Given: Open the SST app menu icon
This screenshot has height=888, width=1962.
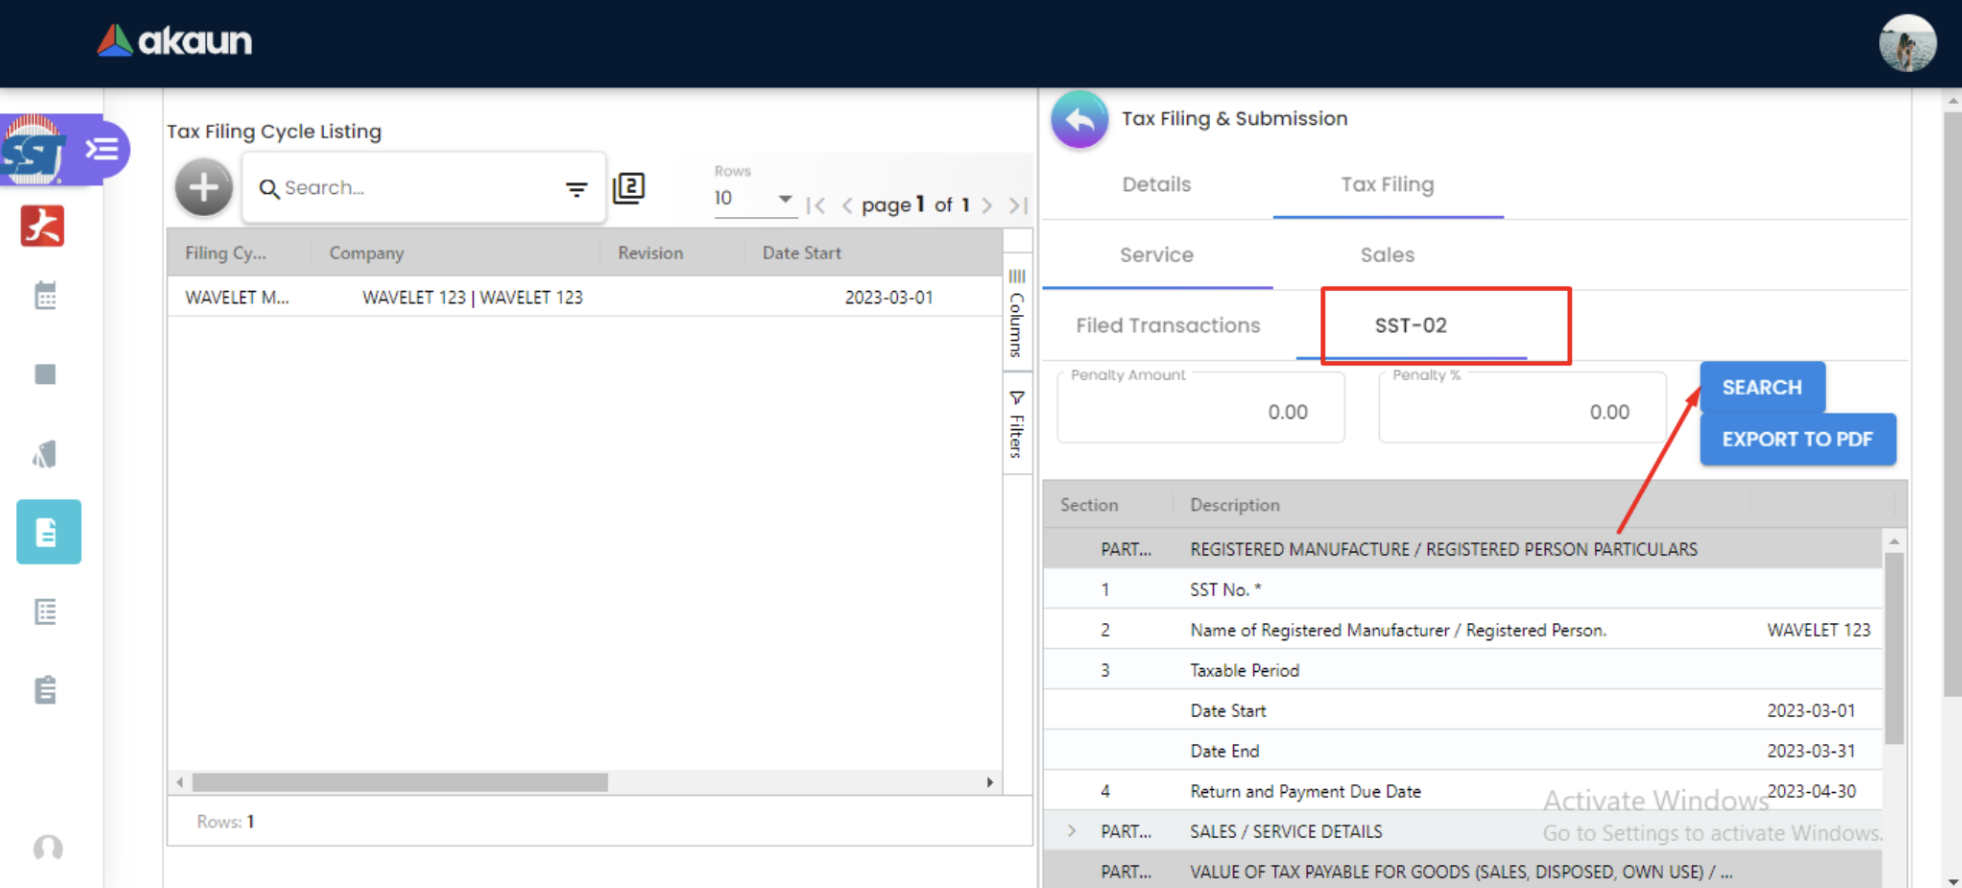Looking at the screenshot, I should click(x=101, y=150).
